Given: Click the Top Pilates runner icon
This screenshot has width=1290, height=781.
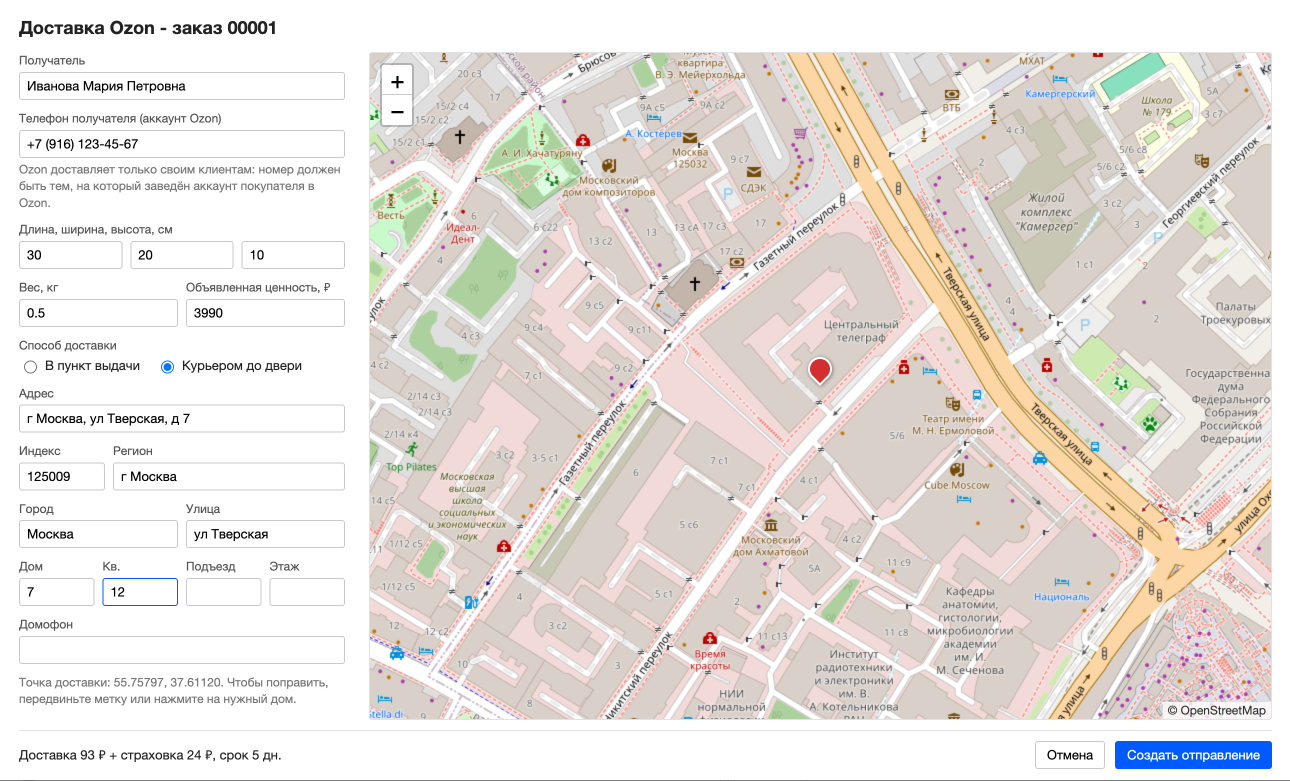Looking at the screenshot, I should pos(412,449).
